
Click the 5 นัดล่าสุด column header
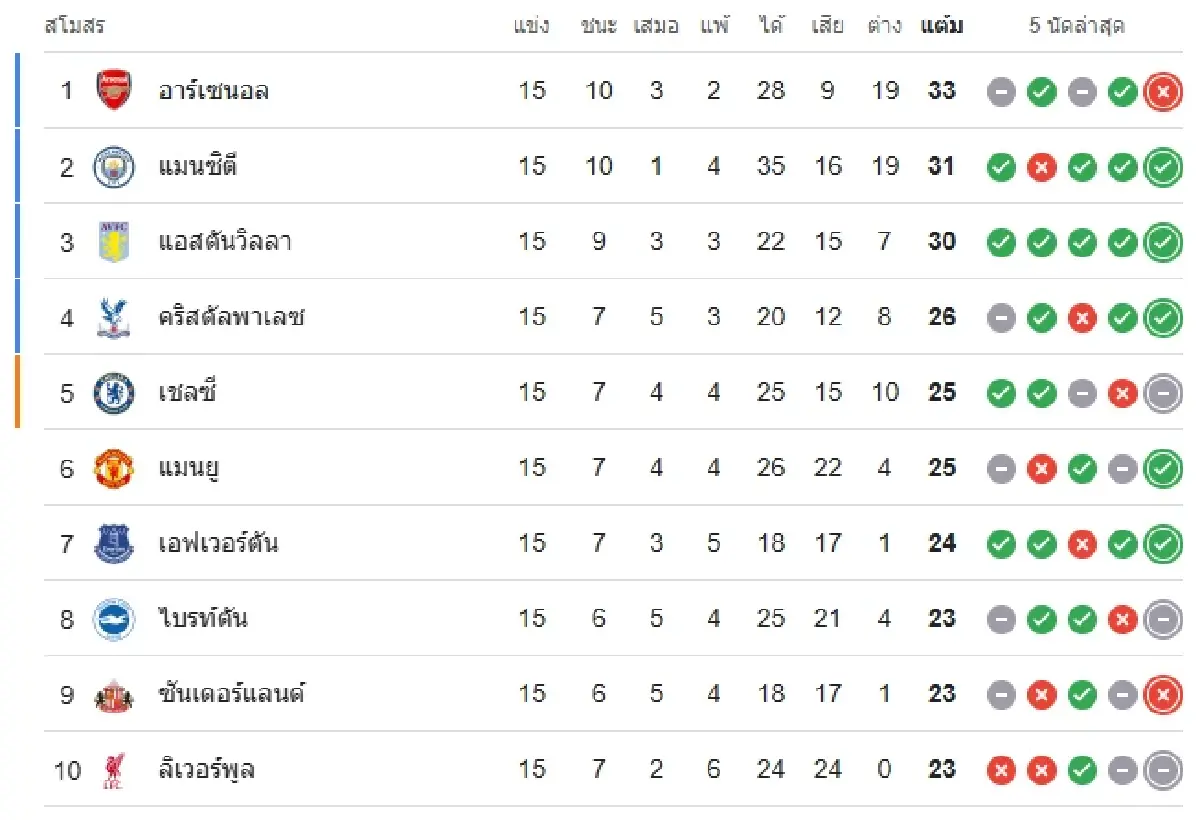1076,26
